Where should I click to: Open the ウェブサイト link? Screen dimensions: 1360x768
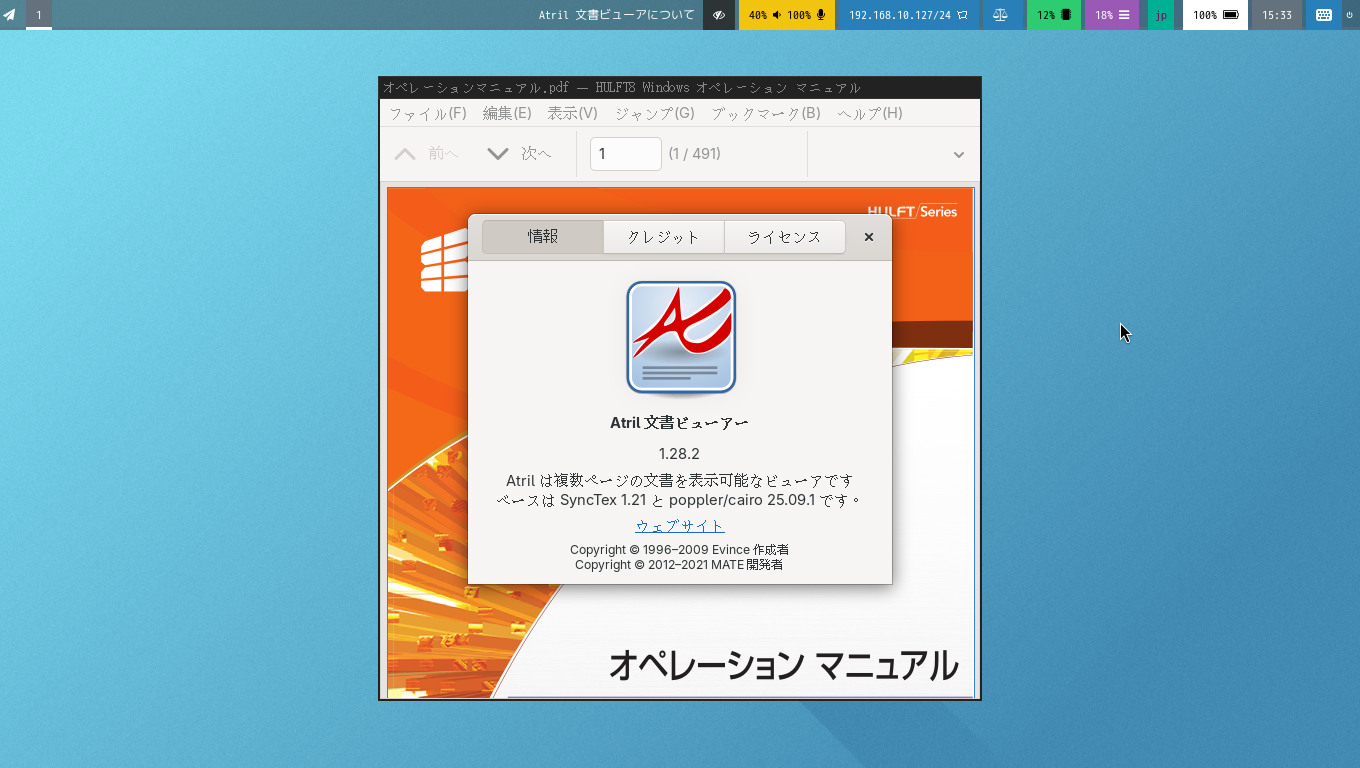[x=680, y=526]
